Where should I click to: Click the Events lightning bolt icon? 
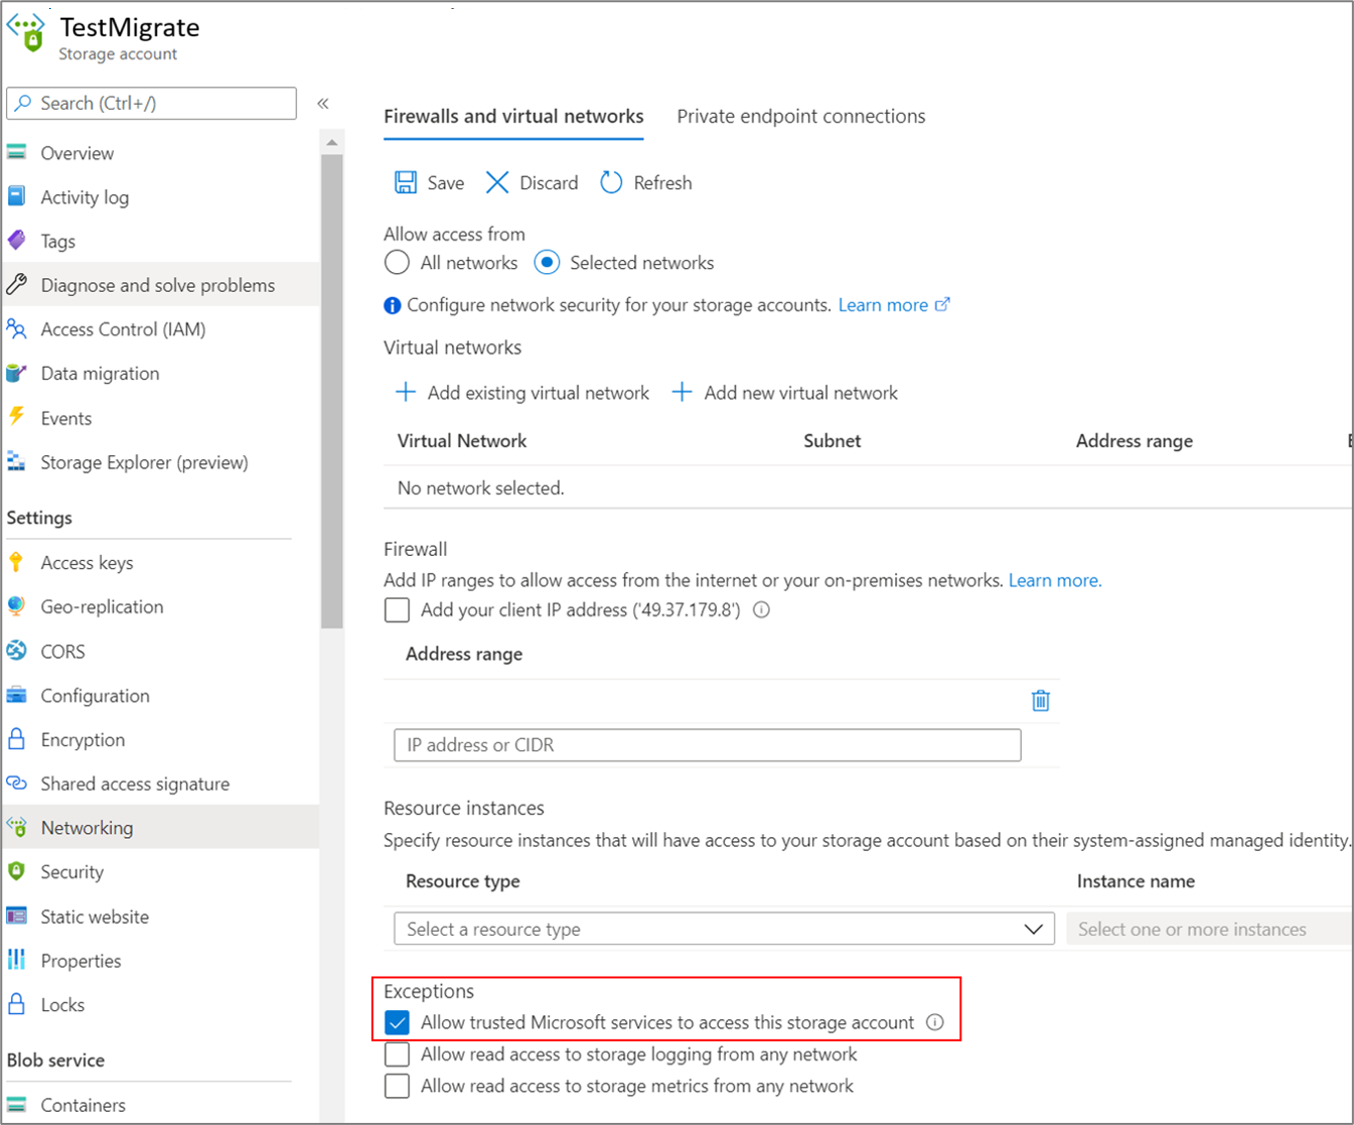pyautogui.click(x=17, y=417)
